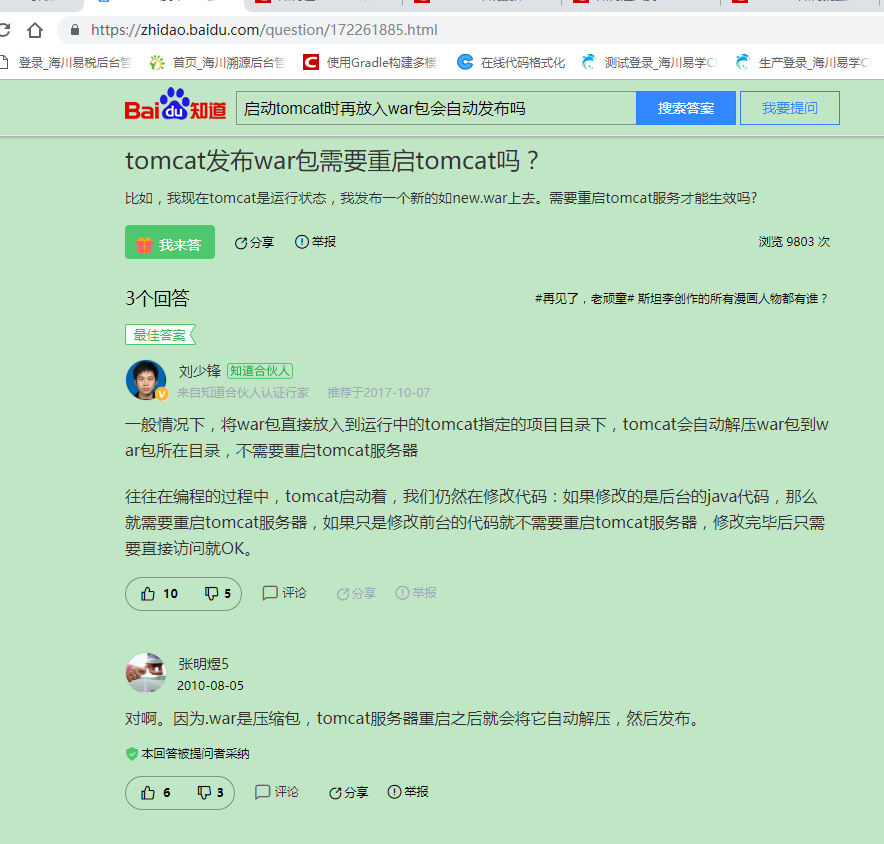Open 评论 on 刘少锋's answer
Screen dimensions: 884x844
coord(284,593)
